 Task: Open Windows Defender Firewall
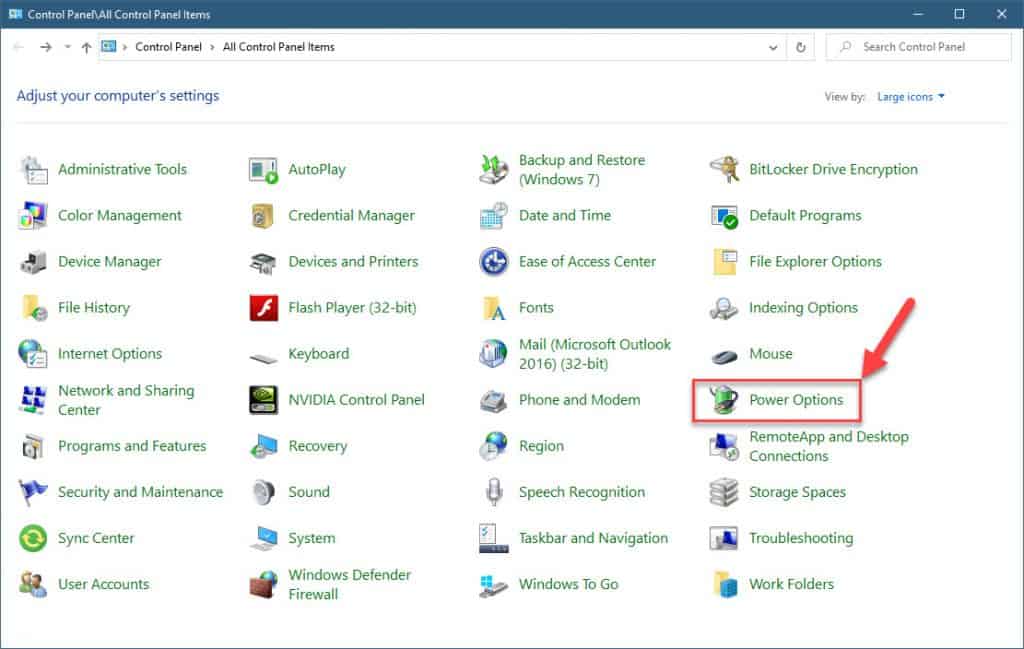[x=352, y=583]
